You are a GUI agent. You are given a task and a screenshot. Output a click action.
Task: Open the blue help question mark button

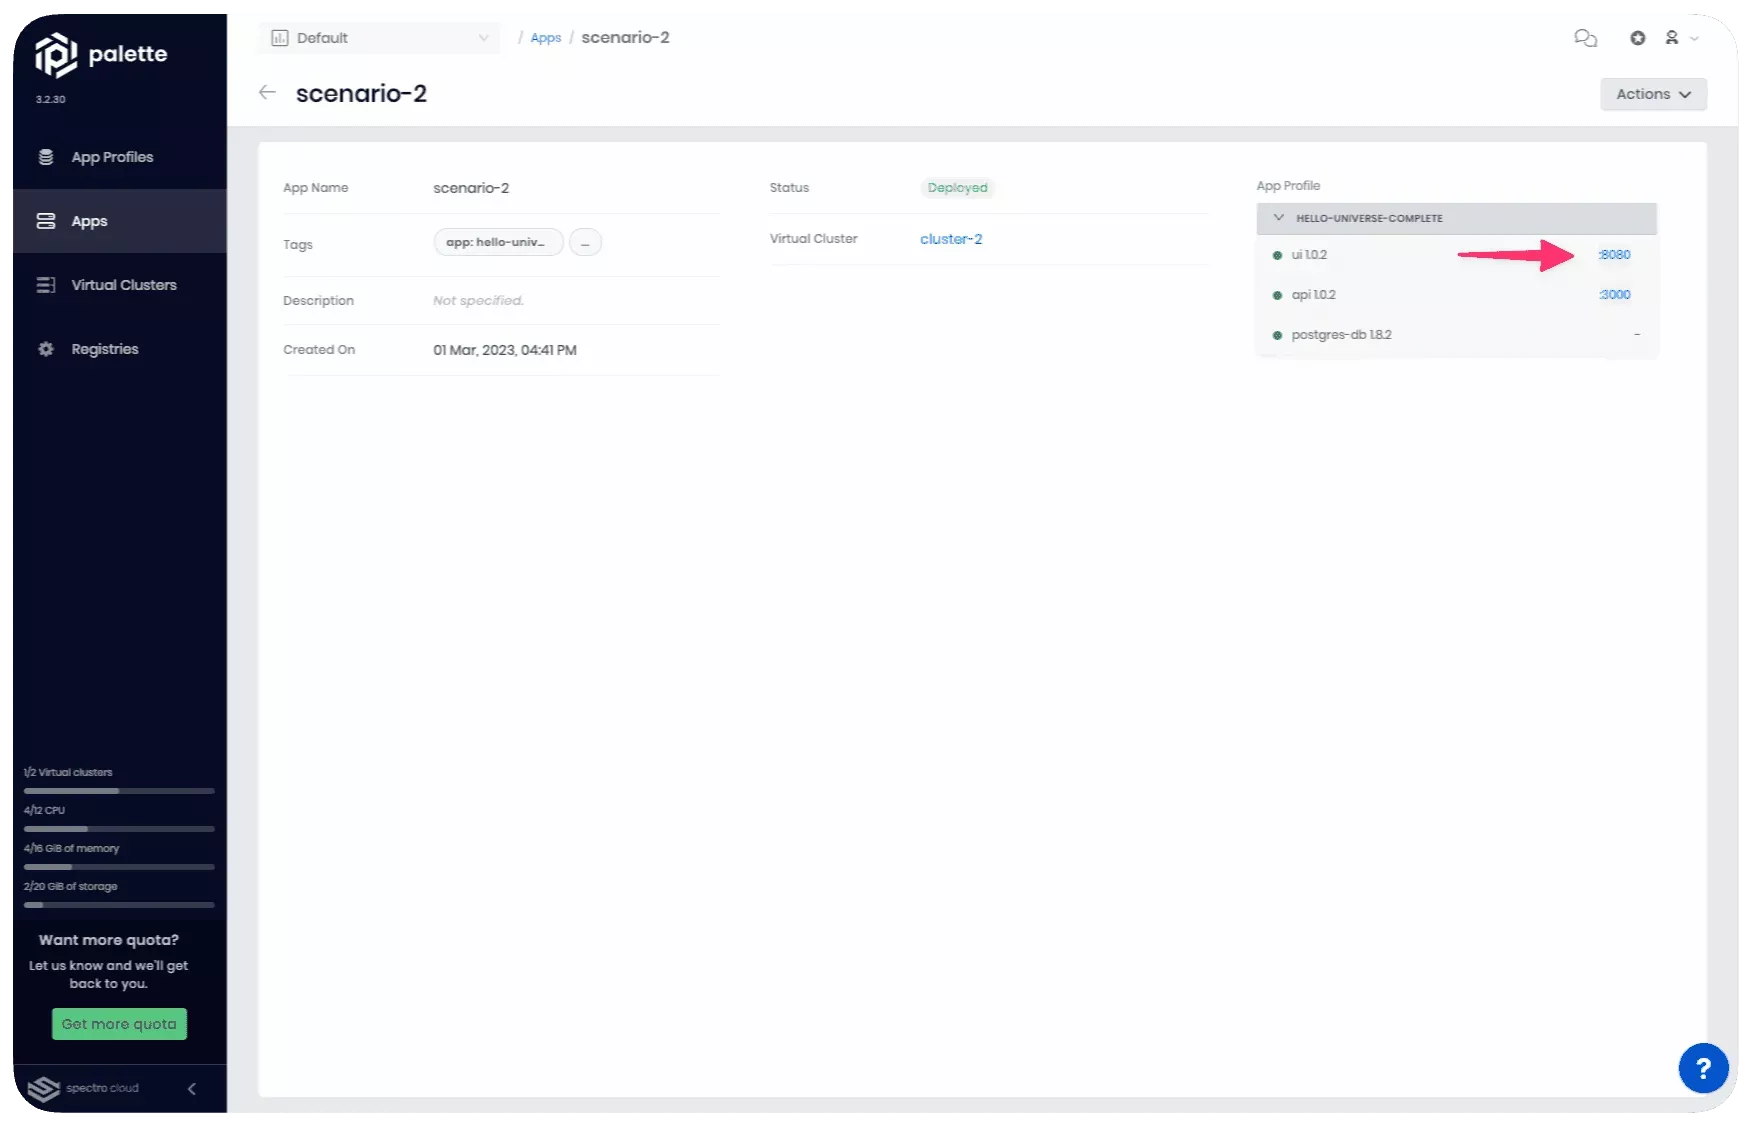1703,1068
